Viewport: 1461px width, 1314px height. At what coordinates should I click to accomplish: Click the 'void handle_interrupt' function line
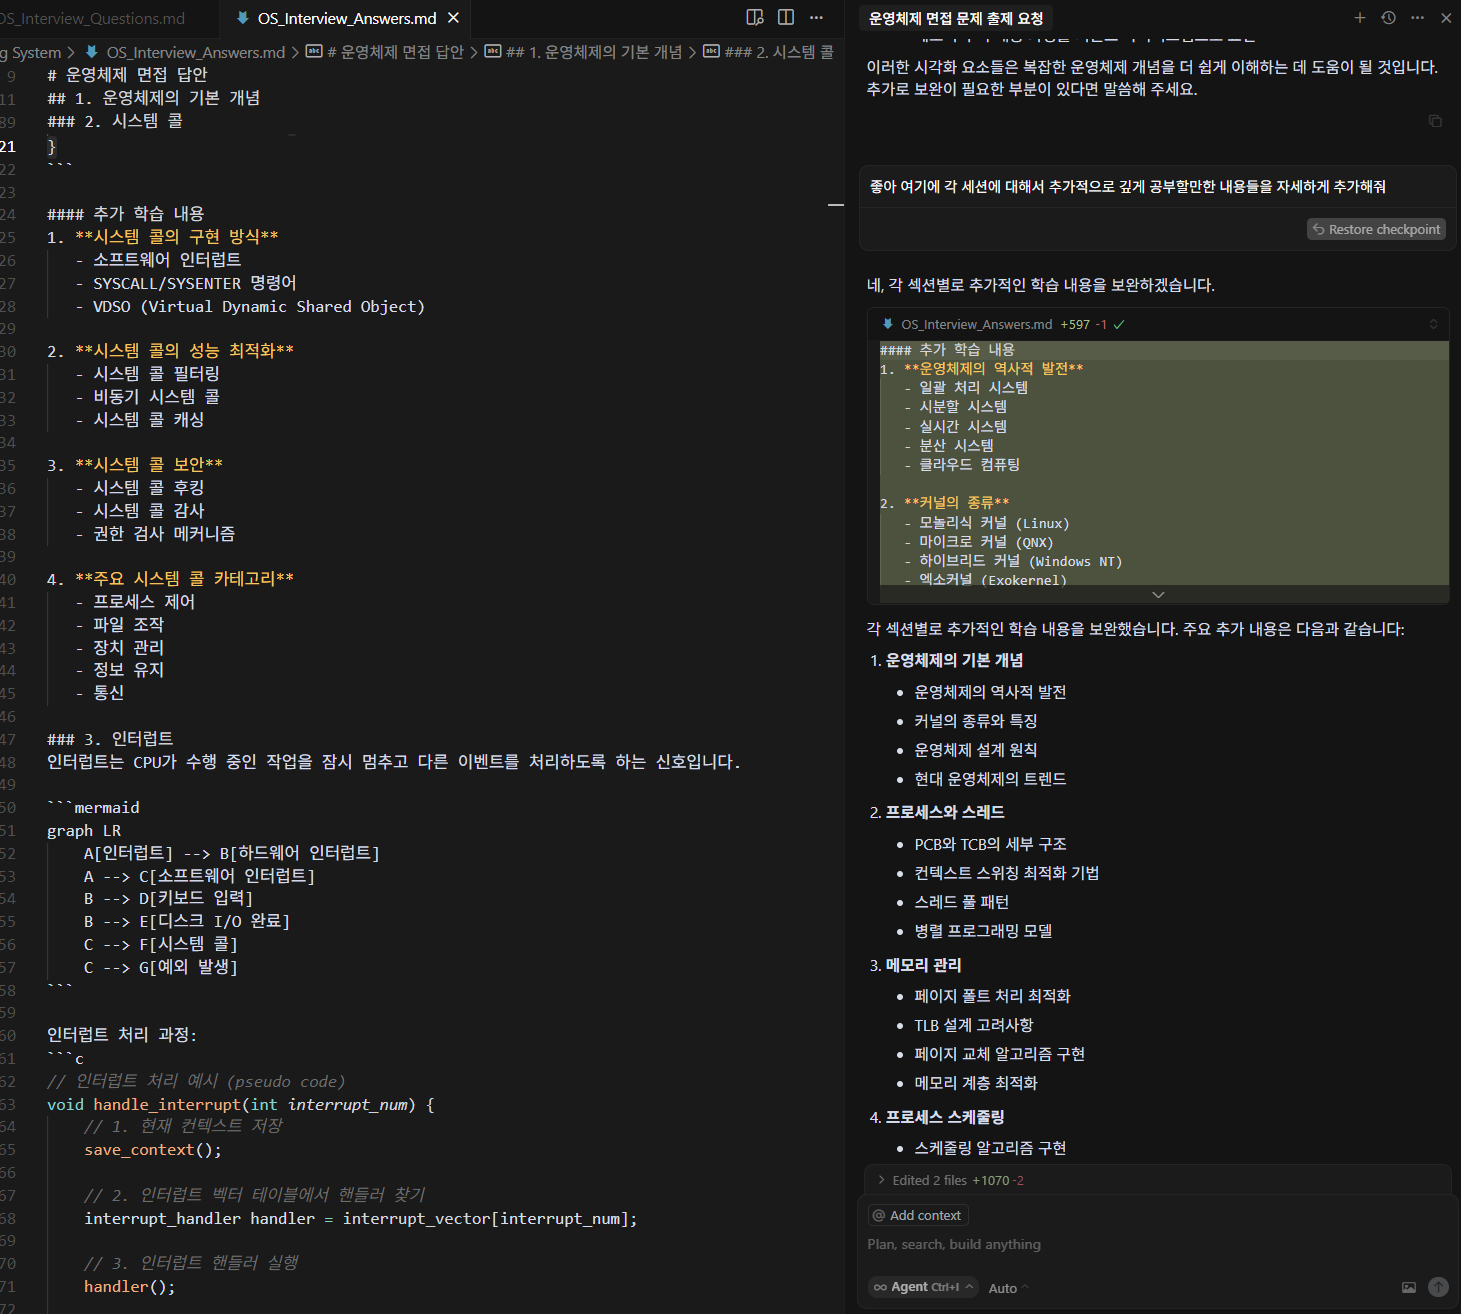(240, 1105)
